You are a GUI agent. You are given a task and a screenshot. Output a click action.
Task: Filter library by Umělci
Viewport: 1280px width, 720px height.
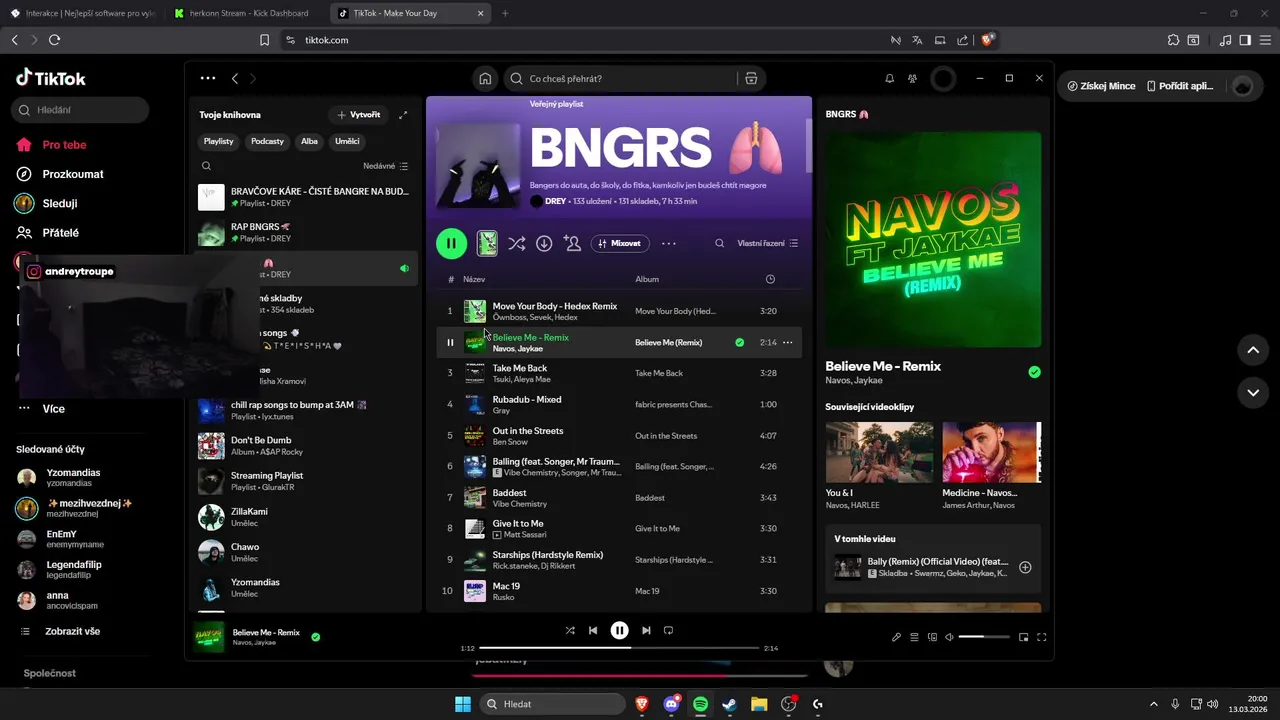[347, 141]
